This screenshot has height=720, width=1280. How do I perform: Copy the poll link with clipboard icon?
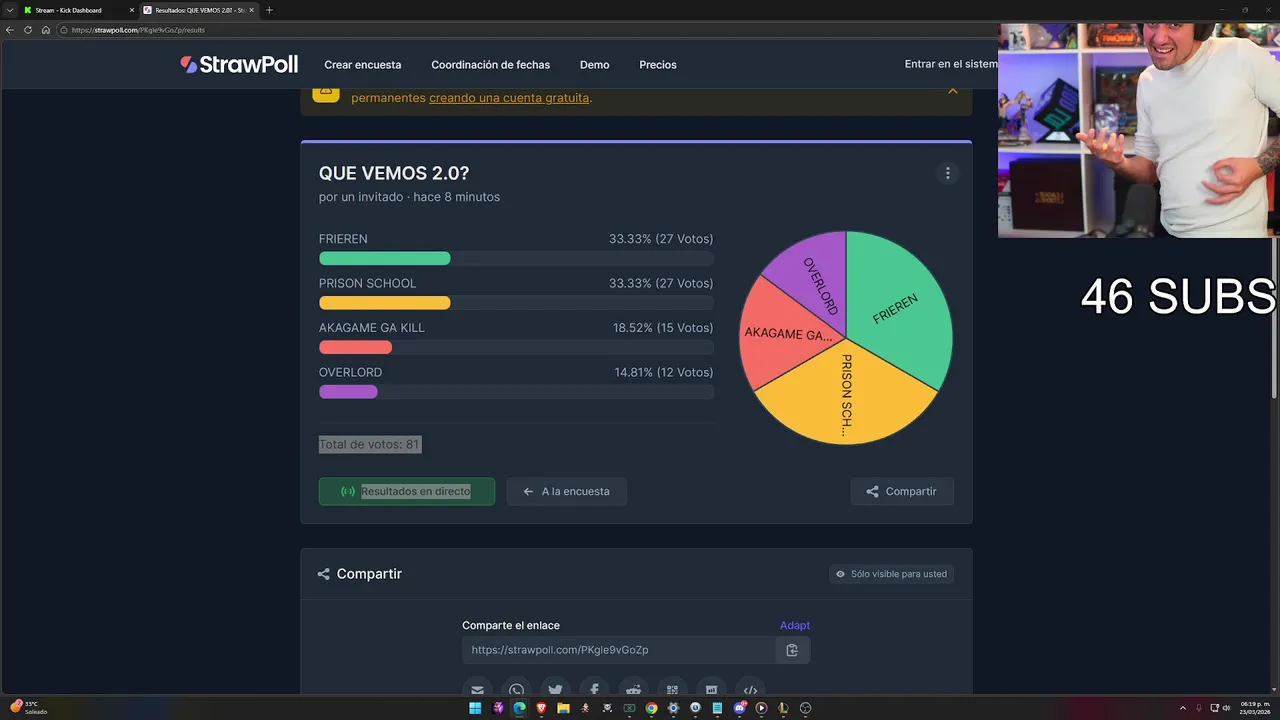click(792, 650)
